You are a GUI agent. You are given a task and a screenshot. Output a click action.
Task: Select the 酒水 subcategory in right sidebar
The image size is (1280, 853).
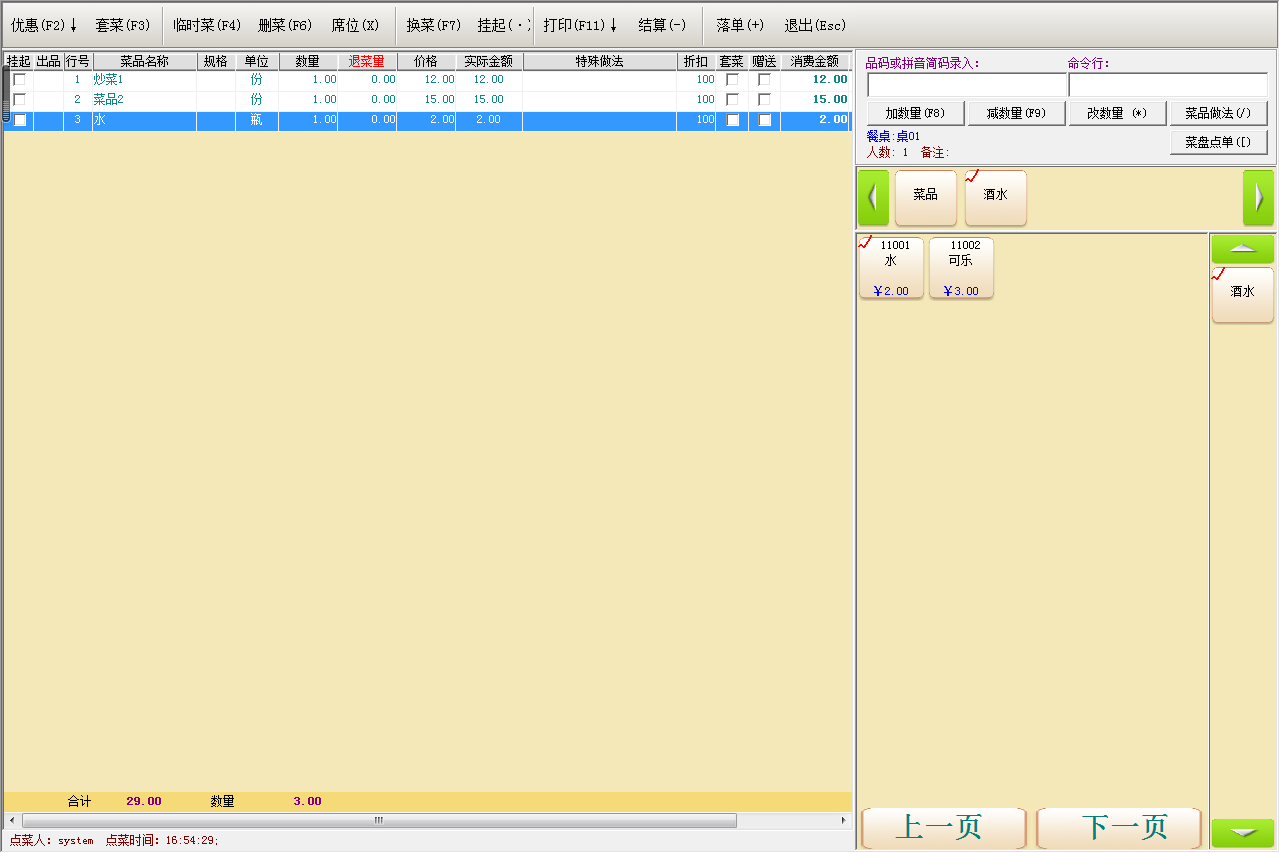coord(1242,294)
